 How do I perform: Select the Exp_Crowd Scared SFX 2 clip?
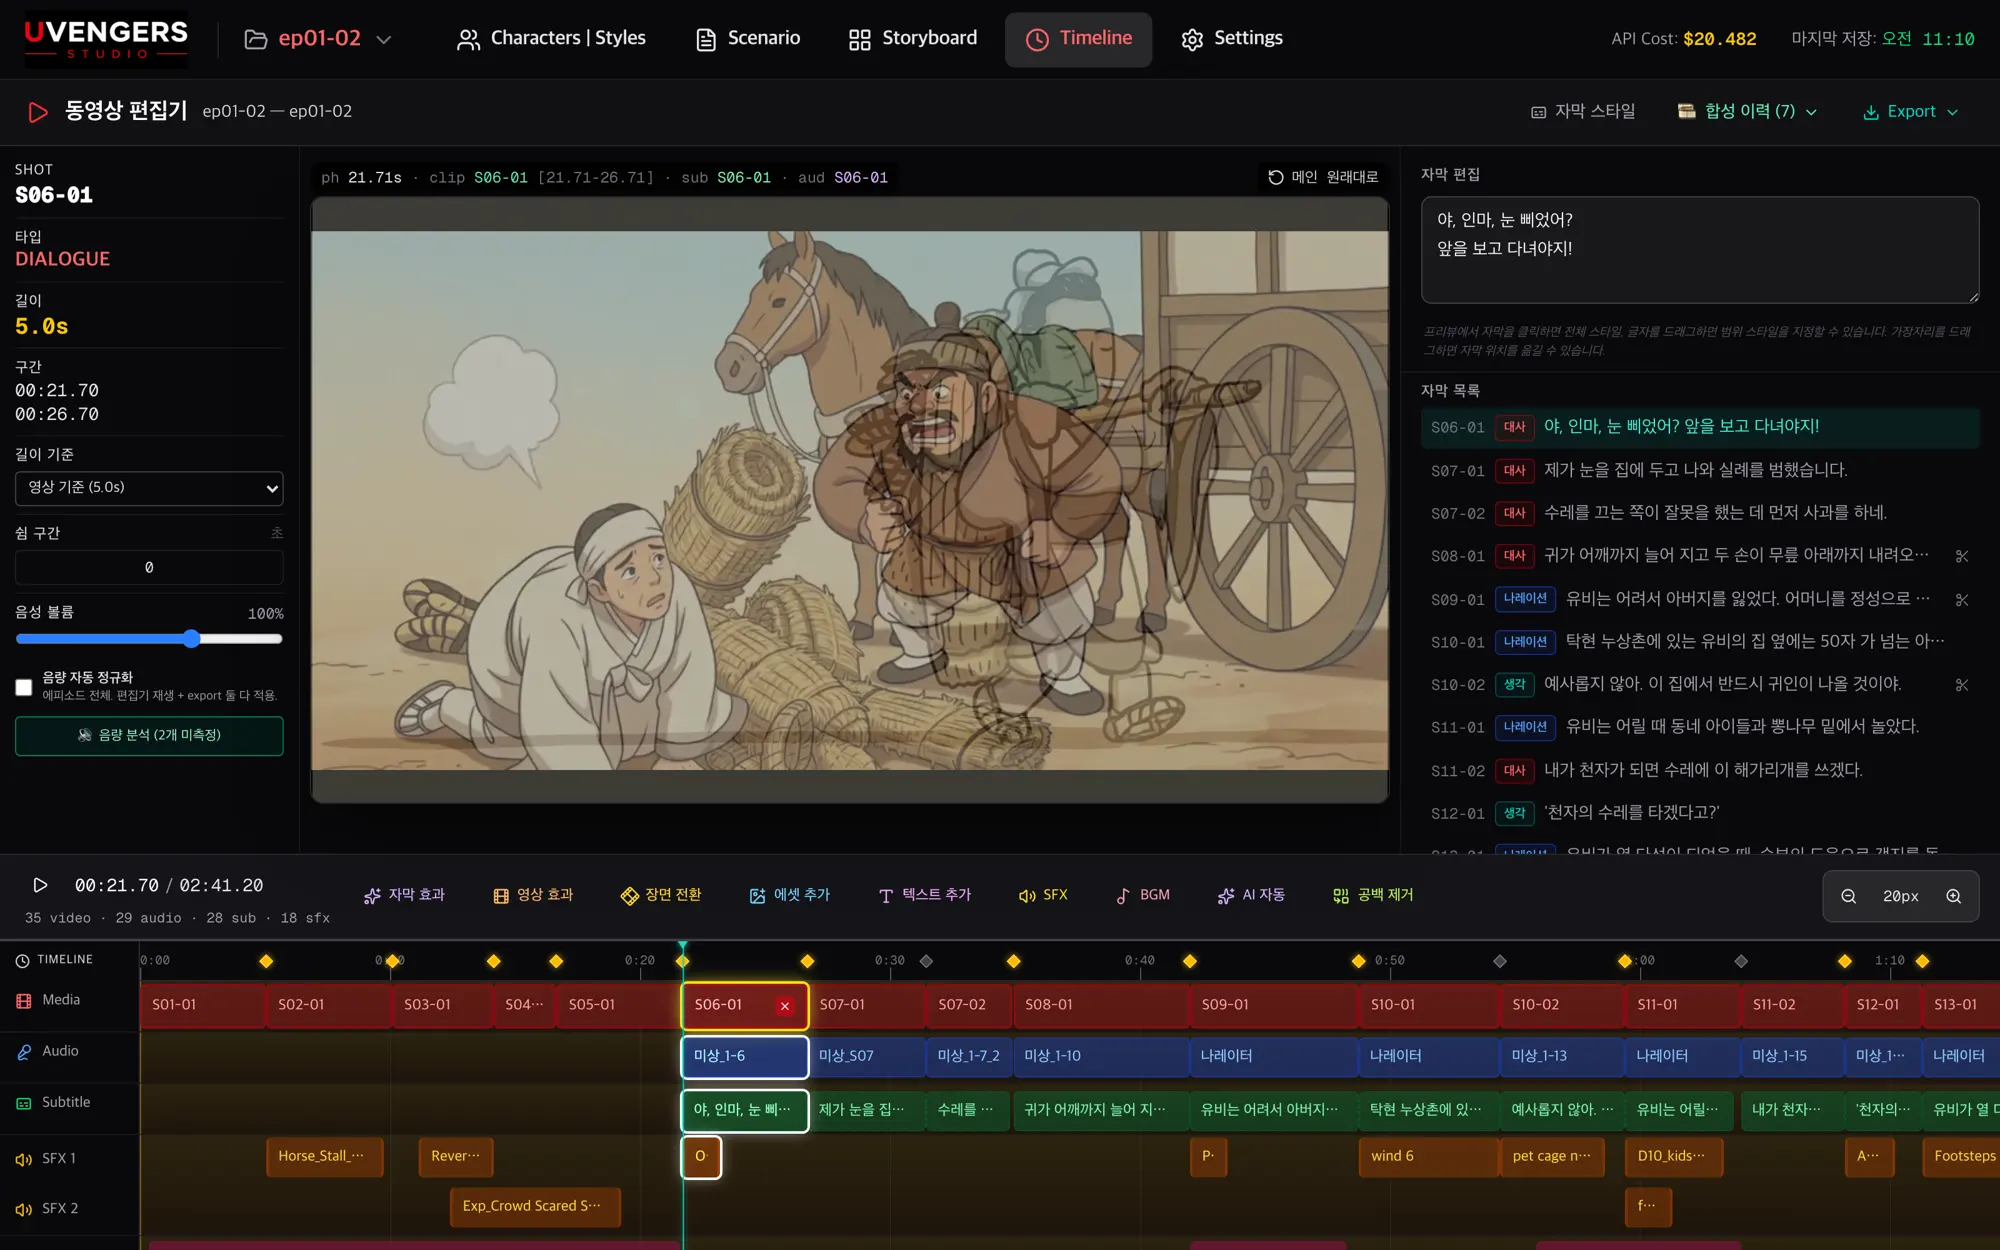(x=535, y=1207)
